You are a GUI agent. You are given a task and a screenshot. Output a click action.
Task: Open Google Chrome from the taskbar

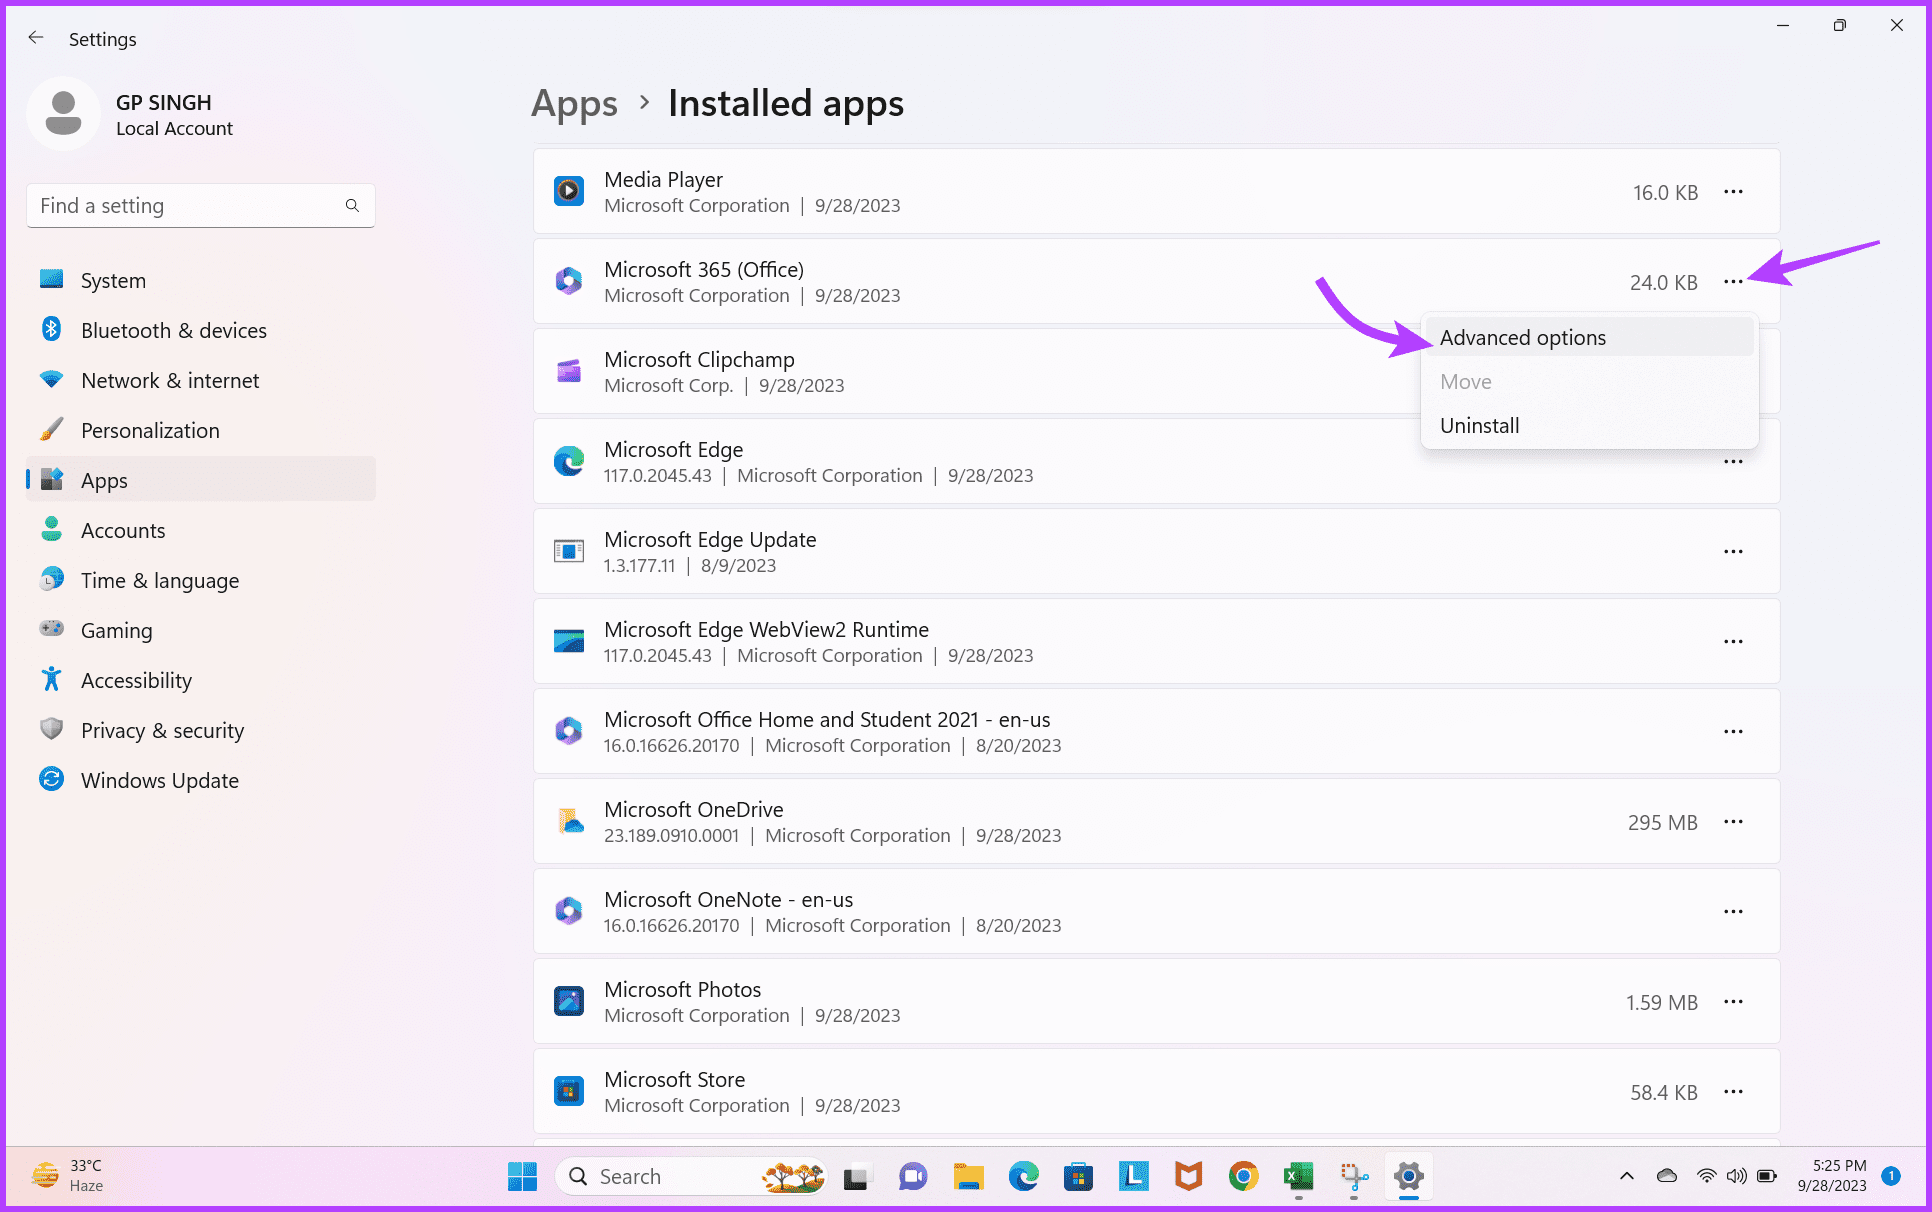(1243, 1176)
